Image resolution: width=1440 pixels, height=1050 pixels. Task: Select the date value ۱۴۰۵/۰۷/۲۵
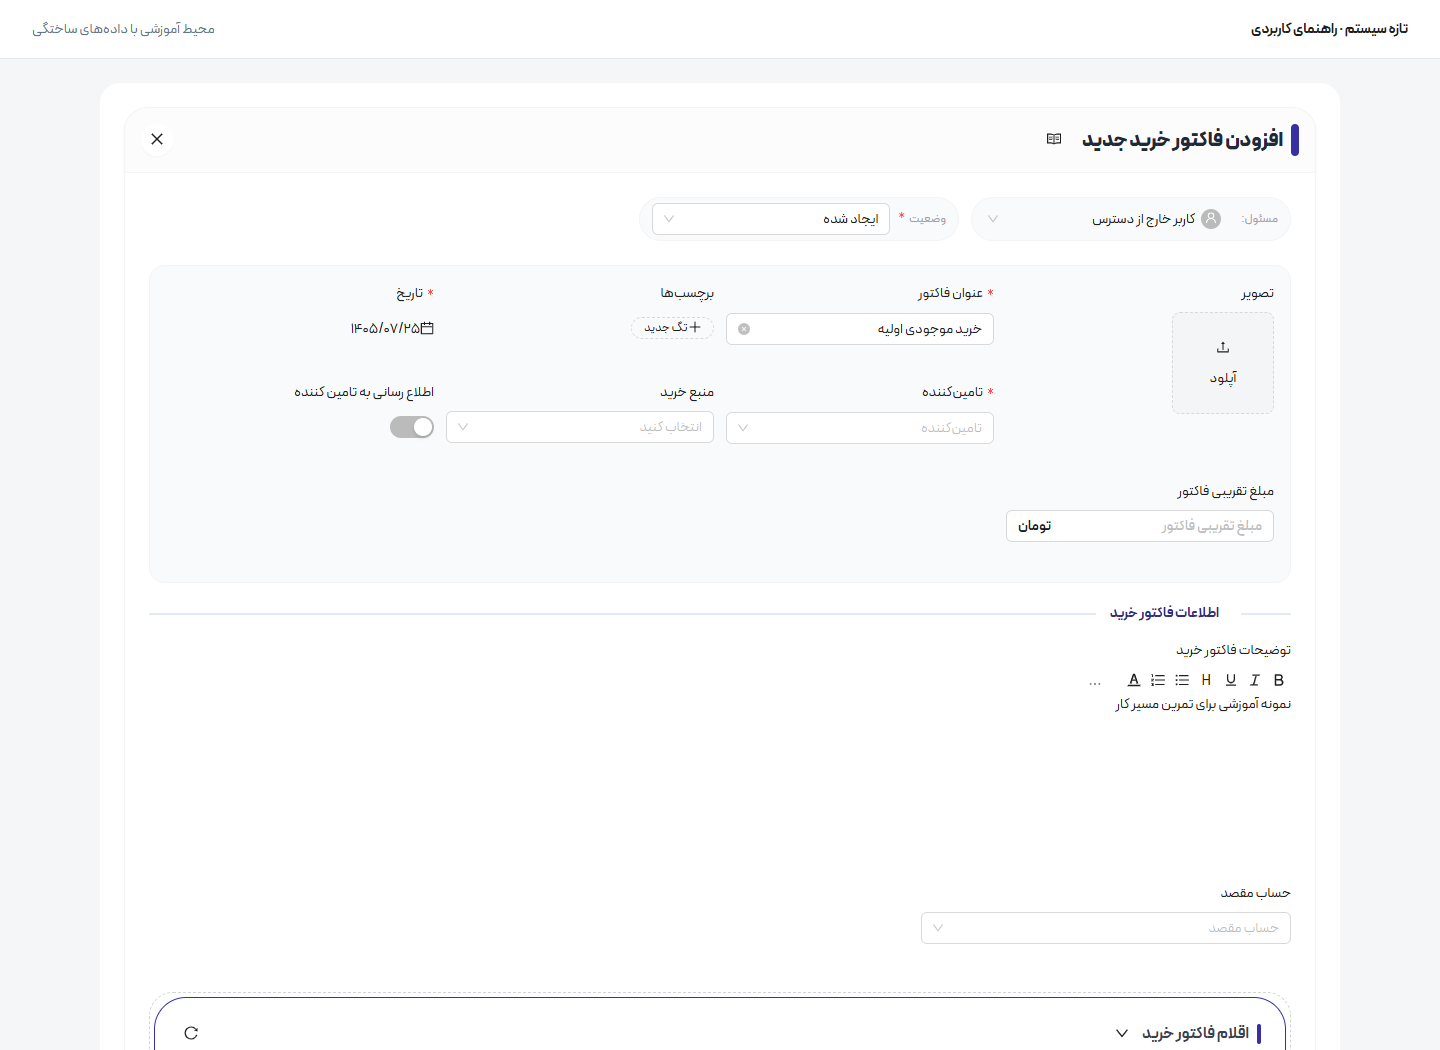(x=385, y=328)
